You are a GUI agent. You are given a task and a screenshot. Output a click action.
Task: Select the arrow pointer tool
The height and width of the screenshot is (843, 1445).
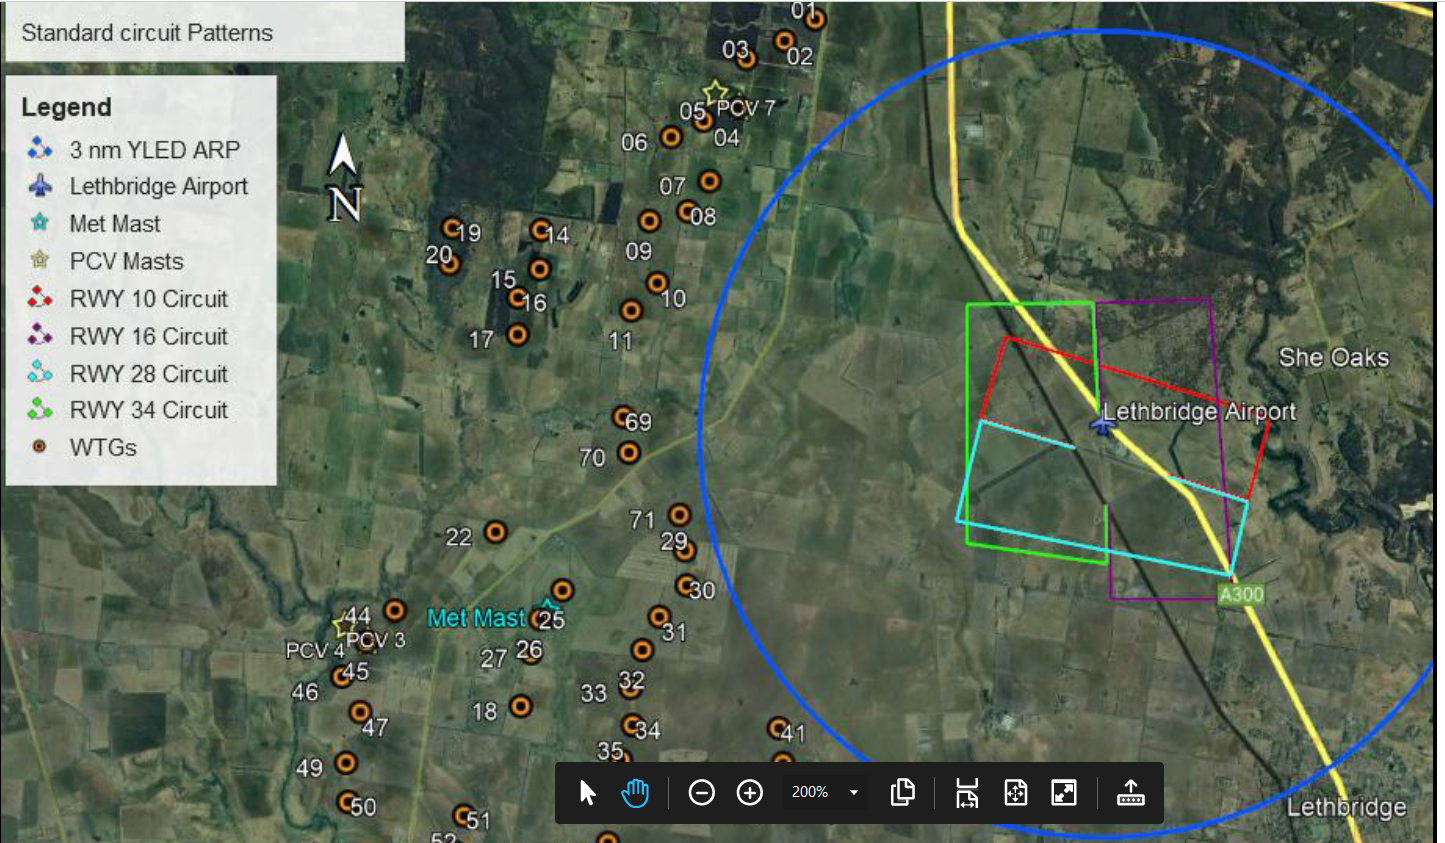[x=587, y=792]
